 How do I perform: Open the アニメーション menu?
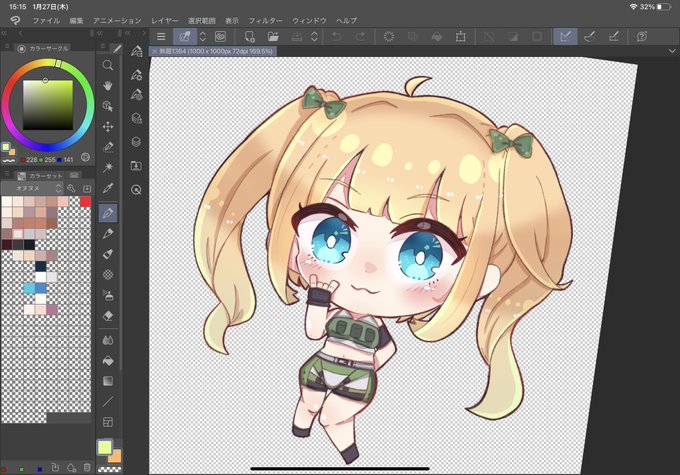tap(117, 20)
